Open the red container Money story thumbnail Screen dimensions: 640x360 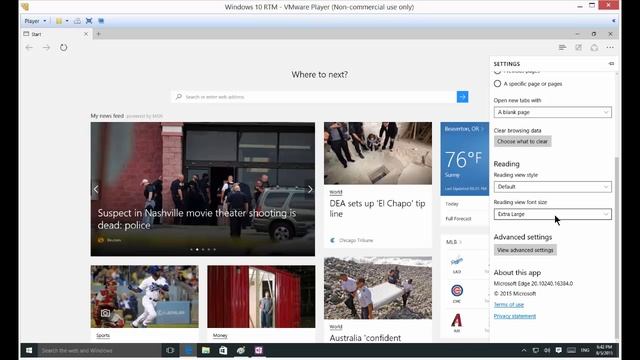pyautogui.click(x=261, y=297)
